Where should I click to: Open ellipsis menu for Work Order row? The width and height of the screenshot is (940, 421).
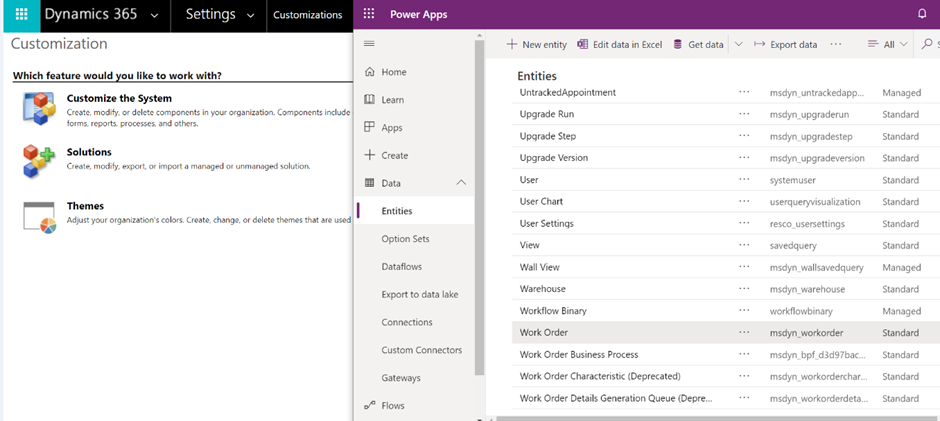pos(745,332)
